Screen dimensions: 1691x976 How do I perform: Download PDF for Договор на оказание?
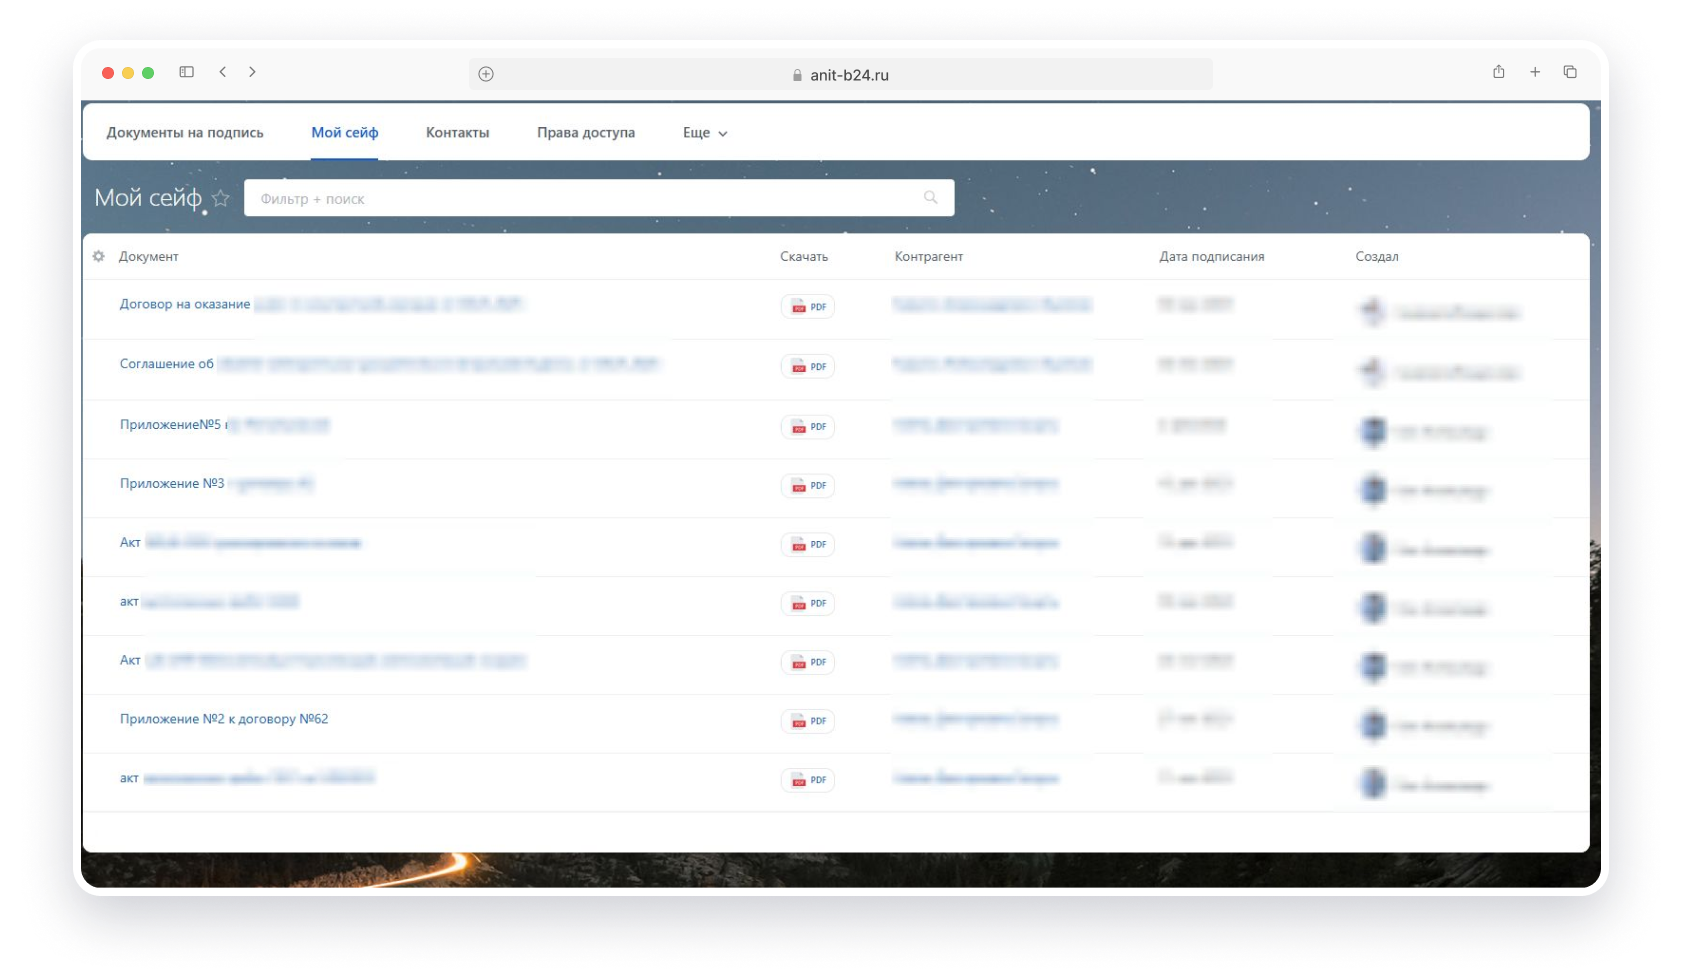[x=808, y=307]
